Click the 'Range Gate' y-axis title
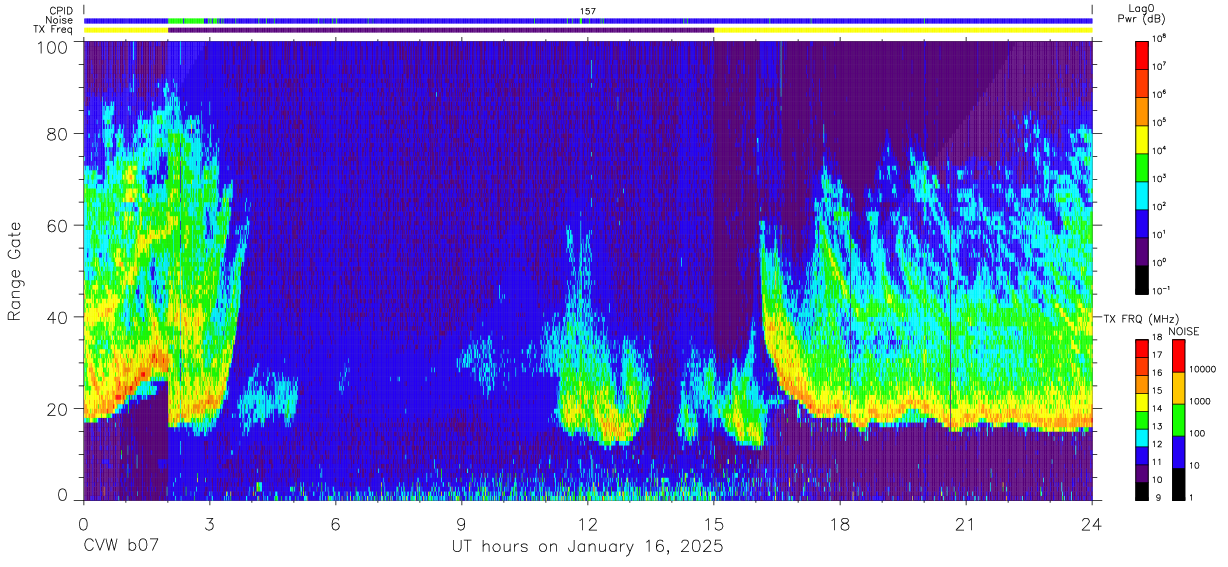Image resolution: width=1228 pixels, height=567 pixels. click(x=15, y=273)
